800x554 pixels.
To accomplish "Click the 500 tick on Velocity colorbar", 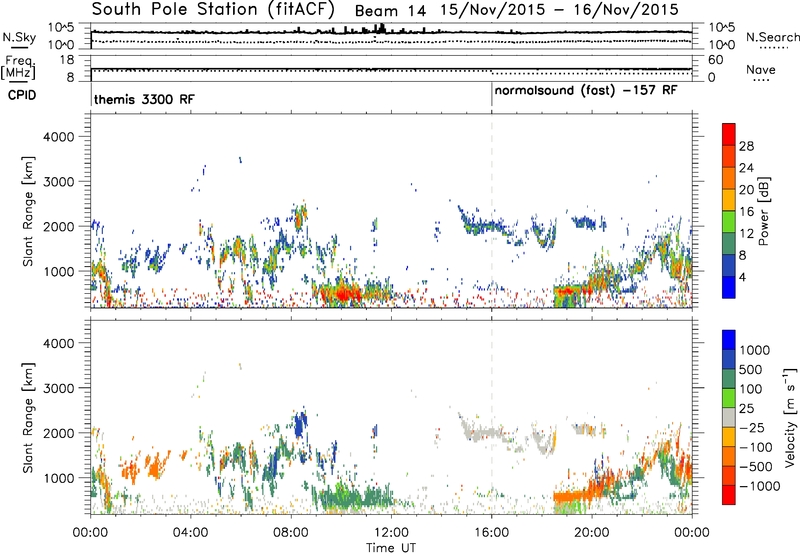I will [x=751, y=369].
